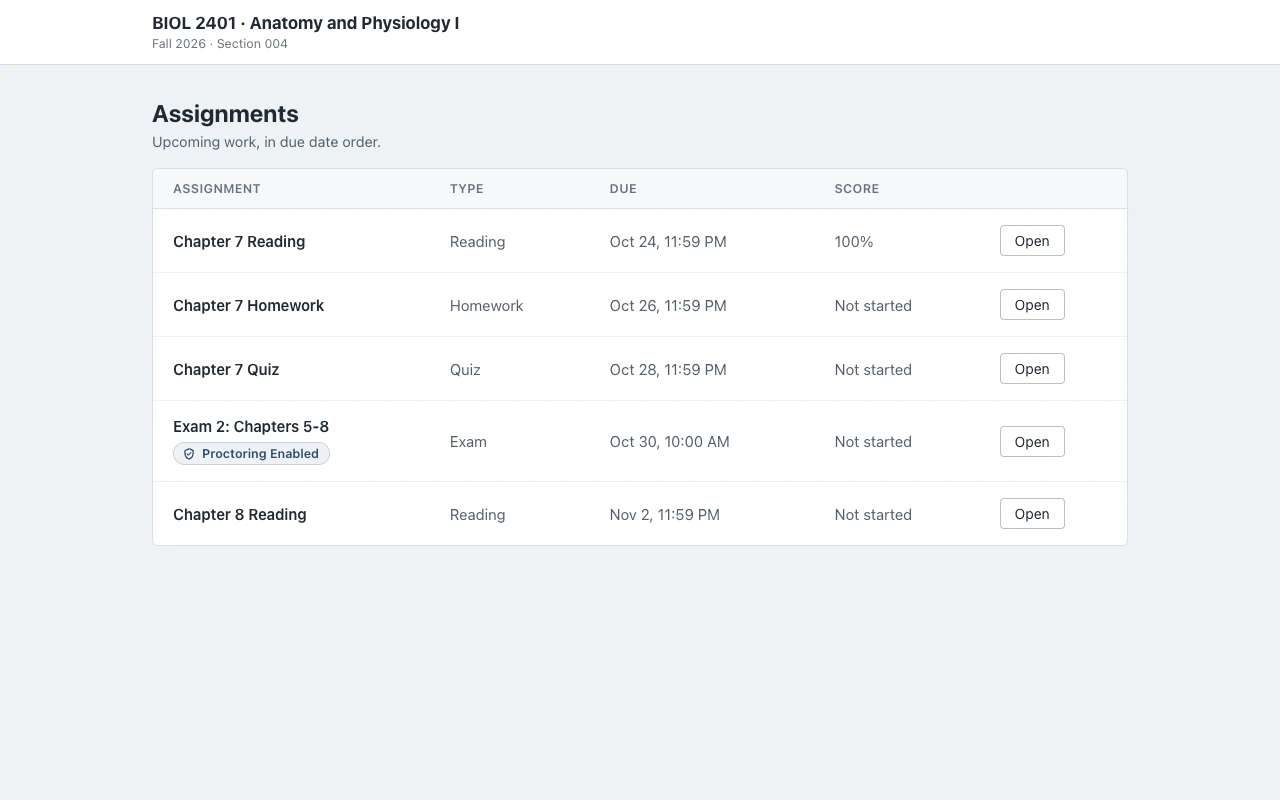Click the DUE column header

pyautogui.click(x=623, y=189)
